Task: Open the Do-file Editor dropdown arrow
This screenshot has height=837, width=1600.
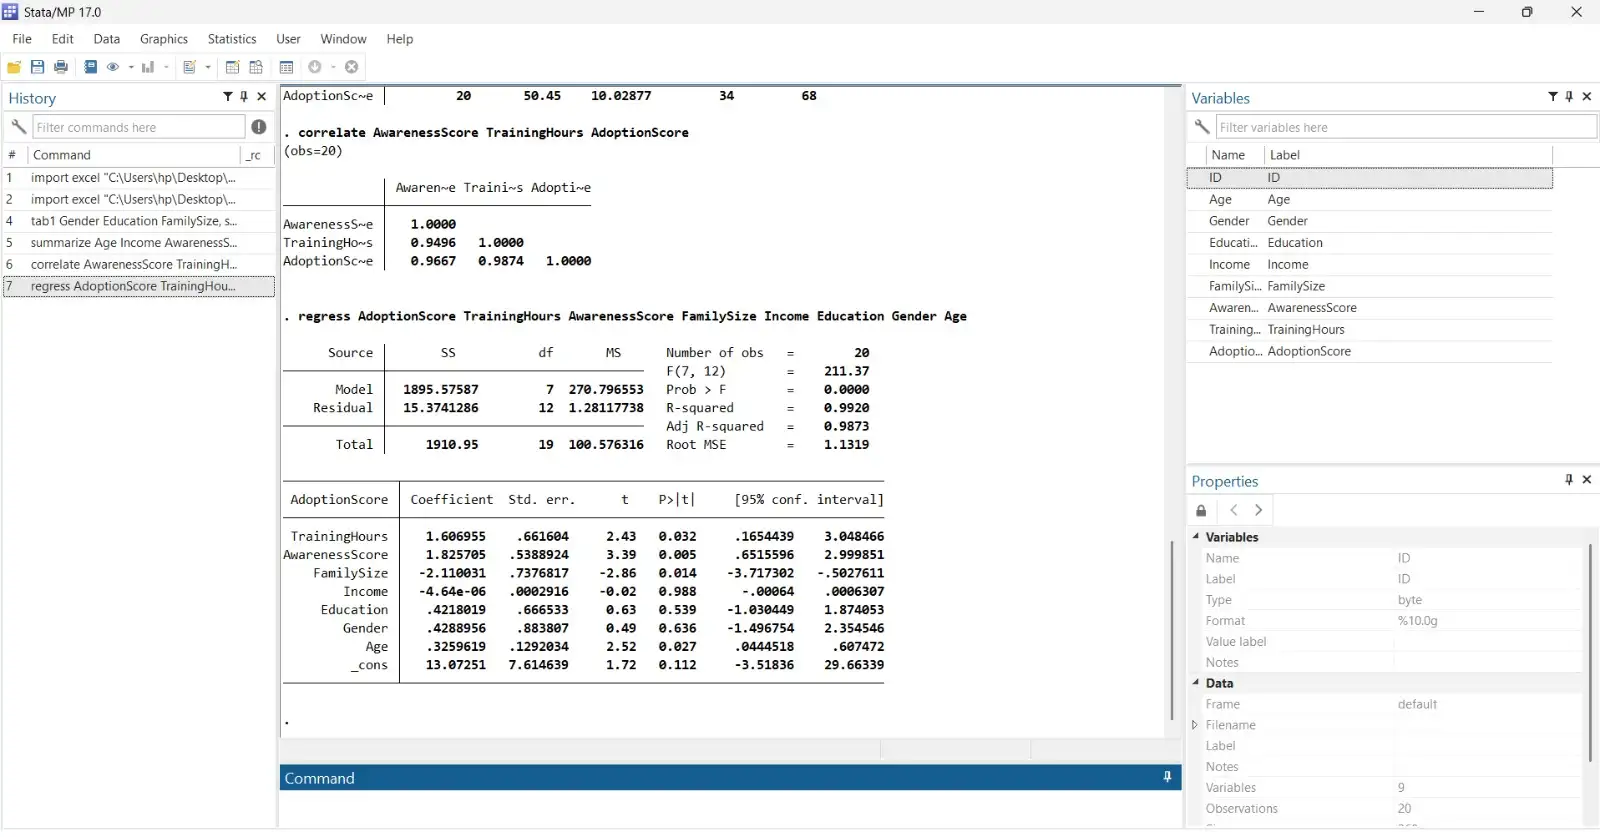Action: click(x=208, y=67)
